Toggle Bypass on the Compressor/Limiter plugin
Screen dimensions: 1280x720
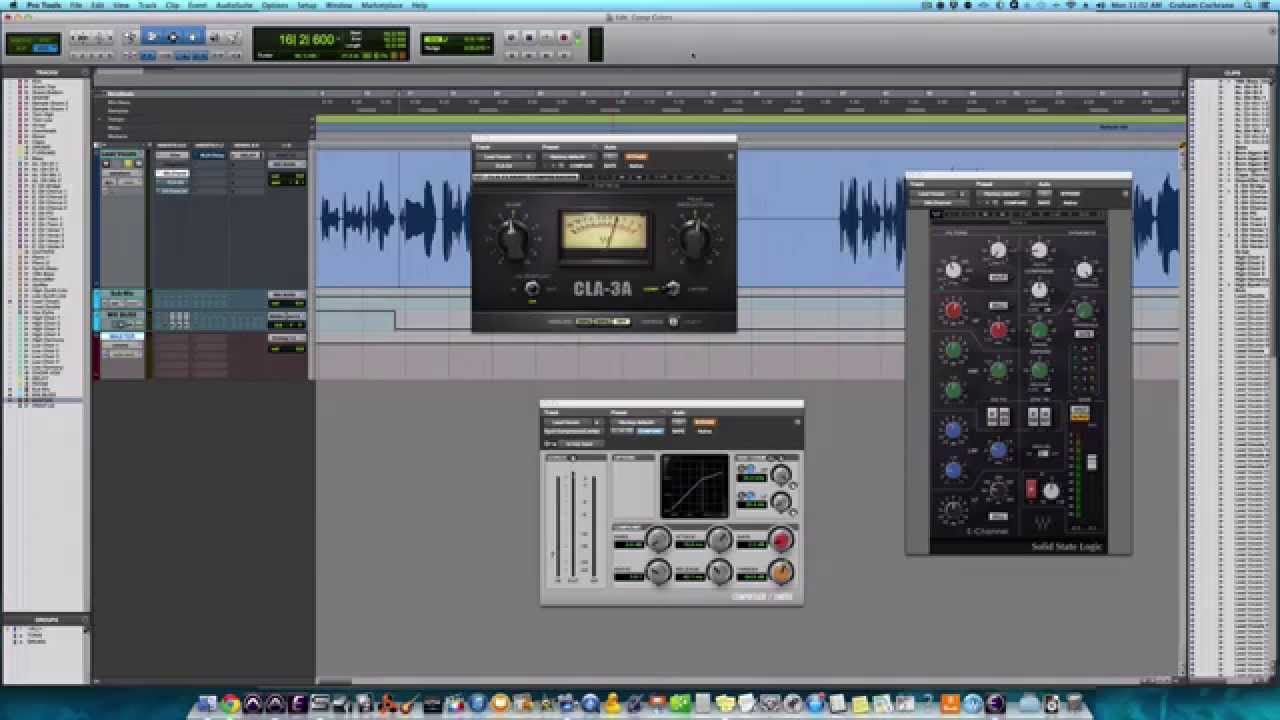tap(705, 422)
